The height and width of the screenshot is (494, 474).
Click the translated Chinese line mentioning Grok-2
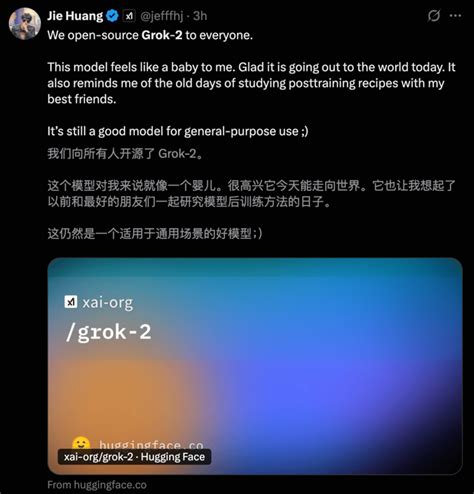tap(125, 154)
